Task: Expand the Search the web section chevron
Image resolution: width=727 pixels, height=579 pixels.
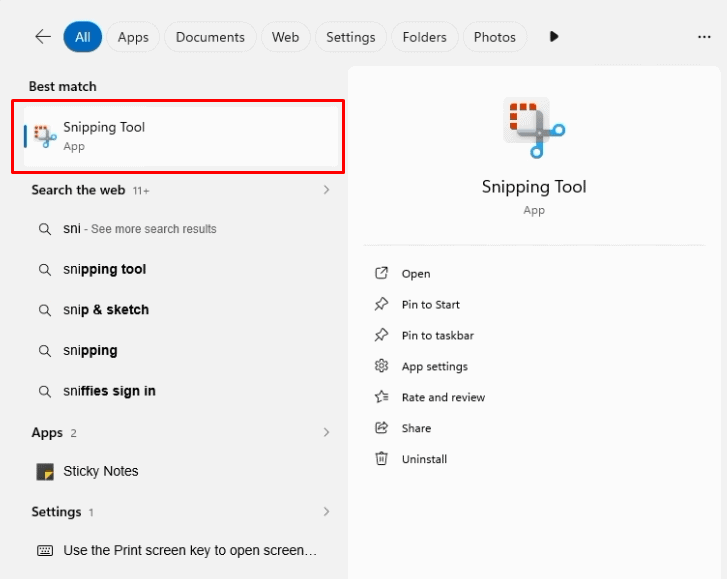Action: pyautogui.click(x=326, y=190)
